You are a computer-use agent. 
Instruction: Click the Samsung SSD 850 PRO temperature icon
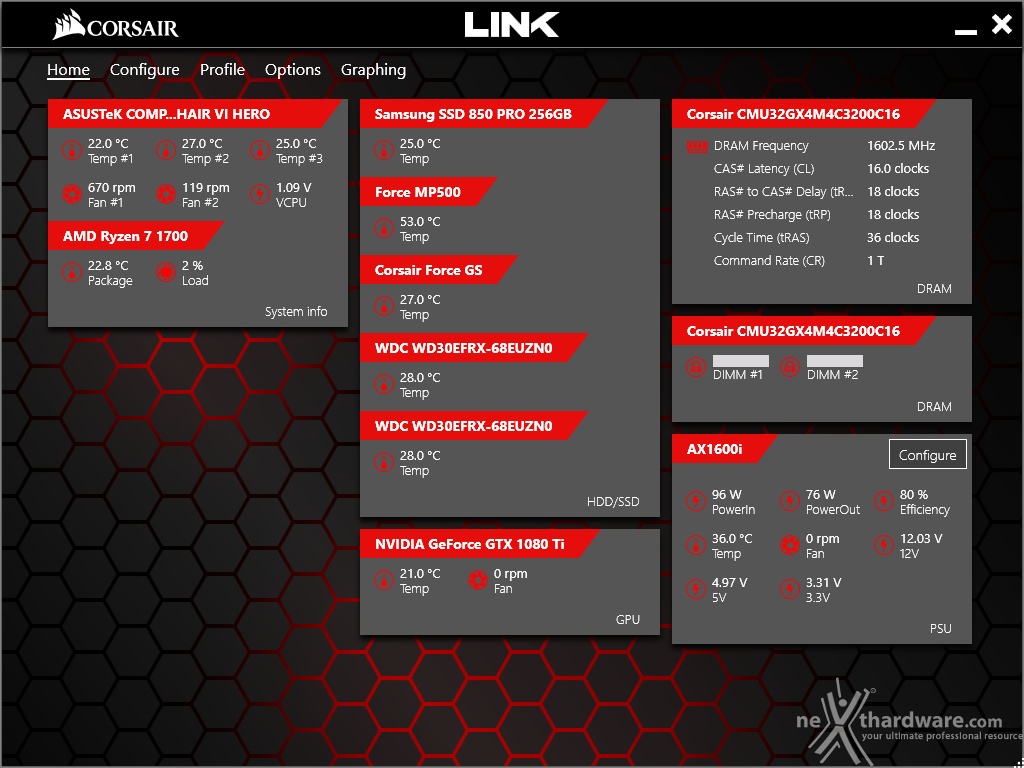pos(383,151)
